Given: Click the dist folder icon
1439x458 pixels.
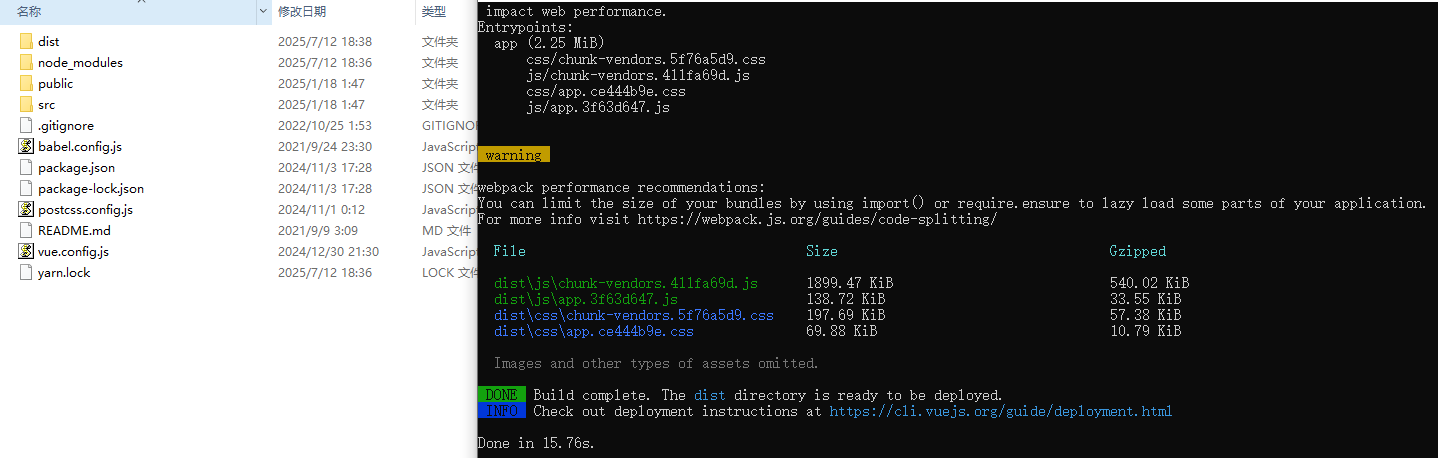Looking at the screenshot, I should [26, 42].
